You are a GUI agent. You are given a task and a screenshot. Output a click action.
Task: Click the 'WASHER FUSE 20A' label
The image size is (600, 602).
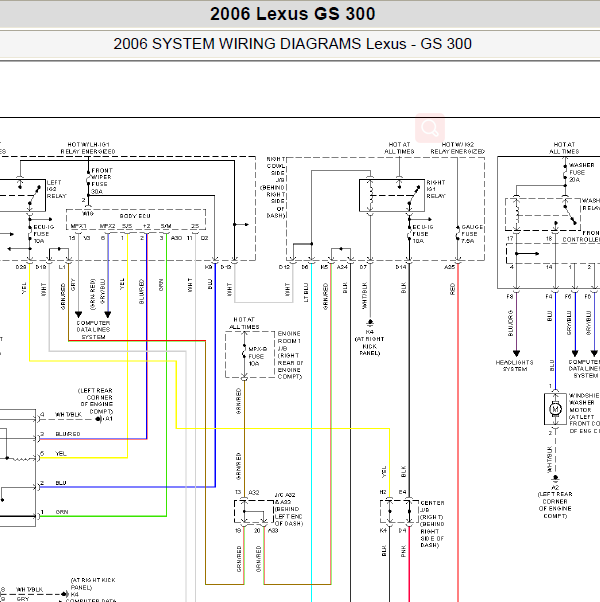click(581, 172)
